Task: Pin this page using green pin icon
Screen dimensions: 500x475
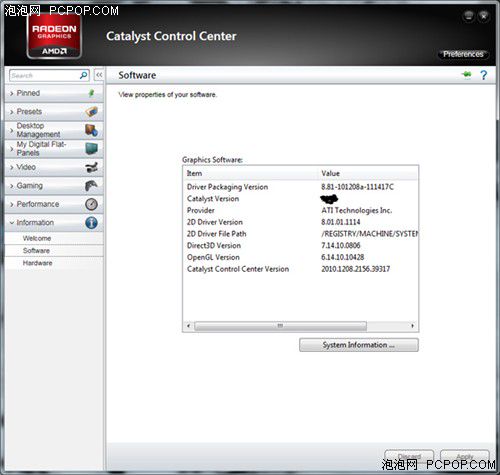Action: (x=467, y=75)
